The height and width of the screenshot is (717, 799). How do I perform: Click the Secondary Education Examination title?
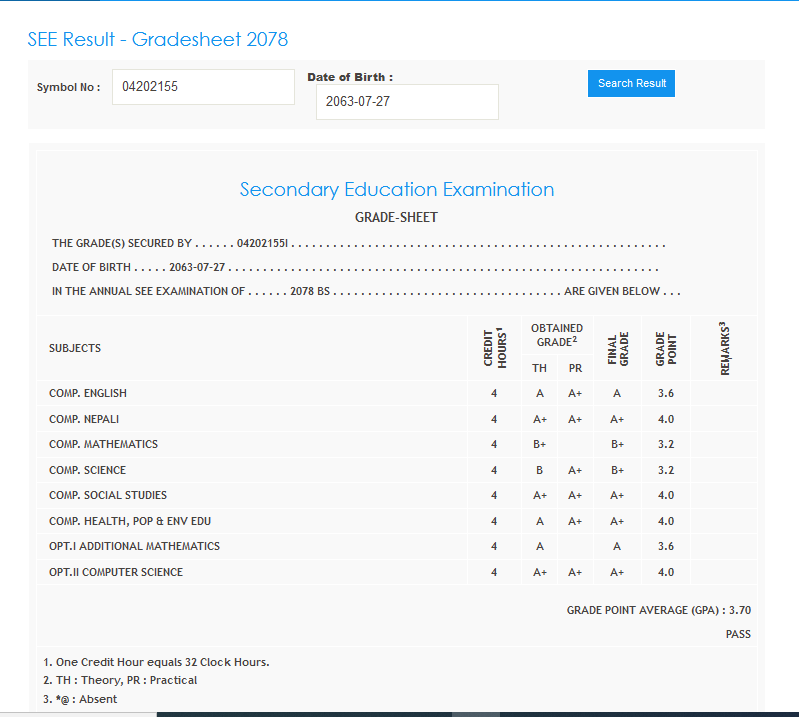coord(397,189)
